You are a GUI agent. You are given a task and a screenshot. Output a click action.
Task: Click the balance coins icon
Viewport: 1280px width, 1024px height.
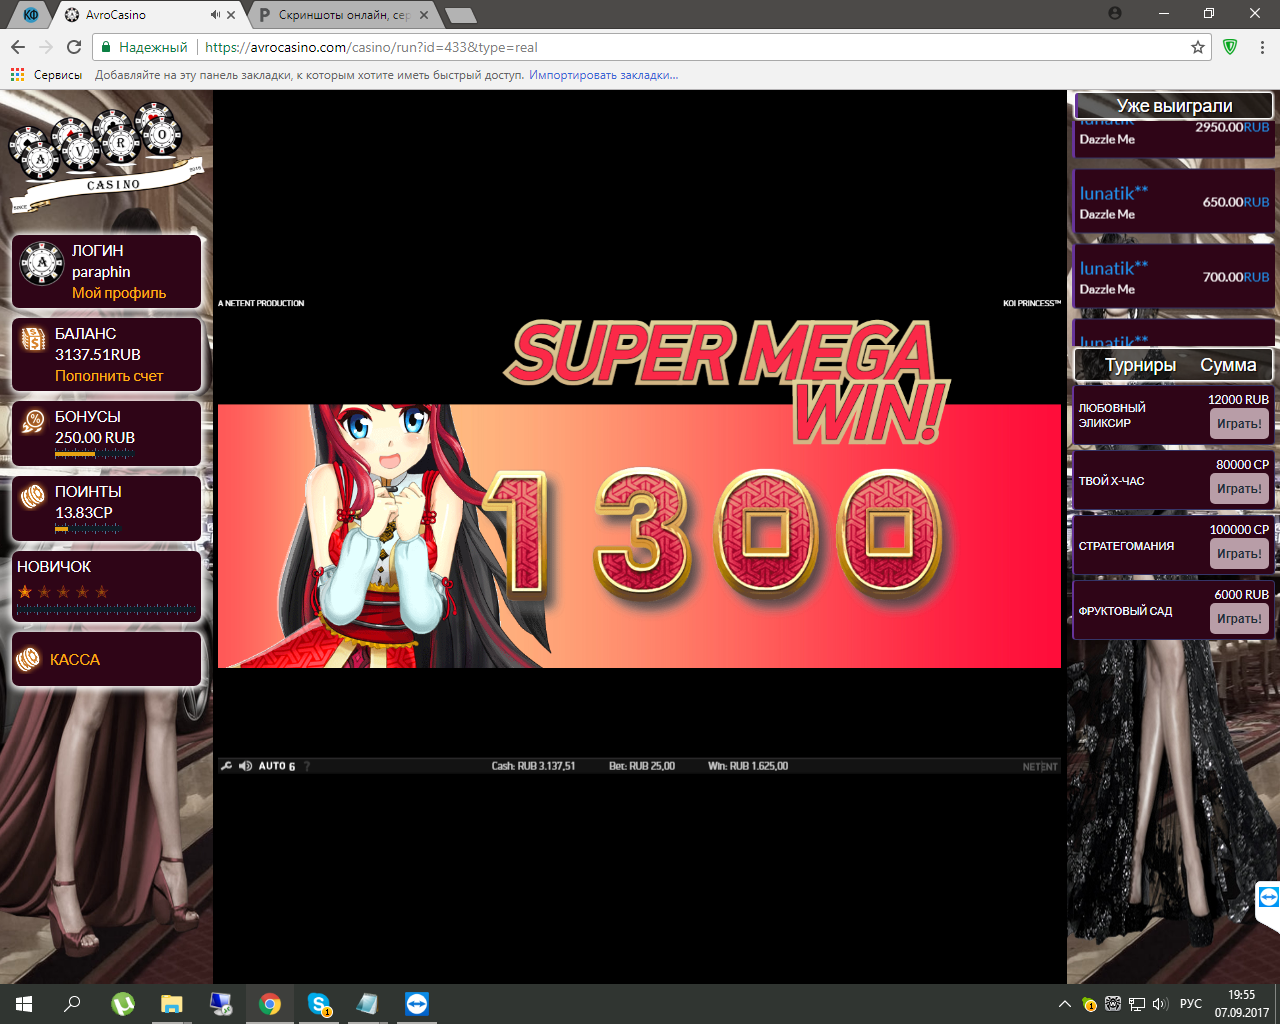point(33,340)
